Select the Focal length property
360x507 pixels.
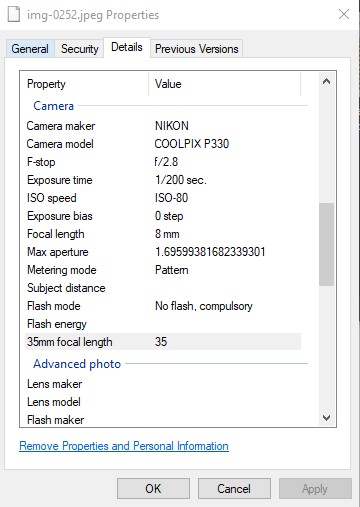[x=56, y=234]
